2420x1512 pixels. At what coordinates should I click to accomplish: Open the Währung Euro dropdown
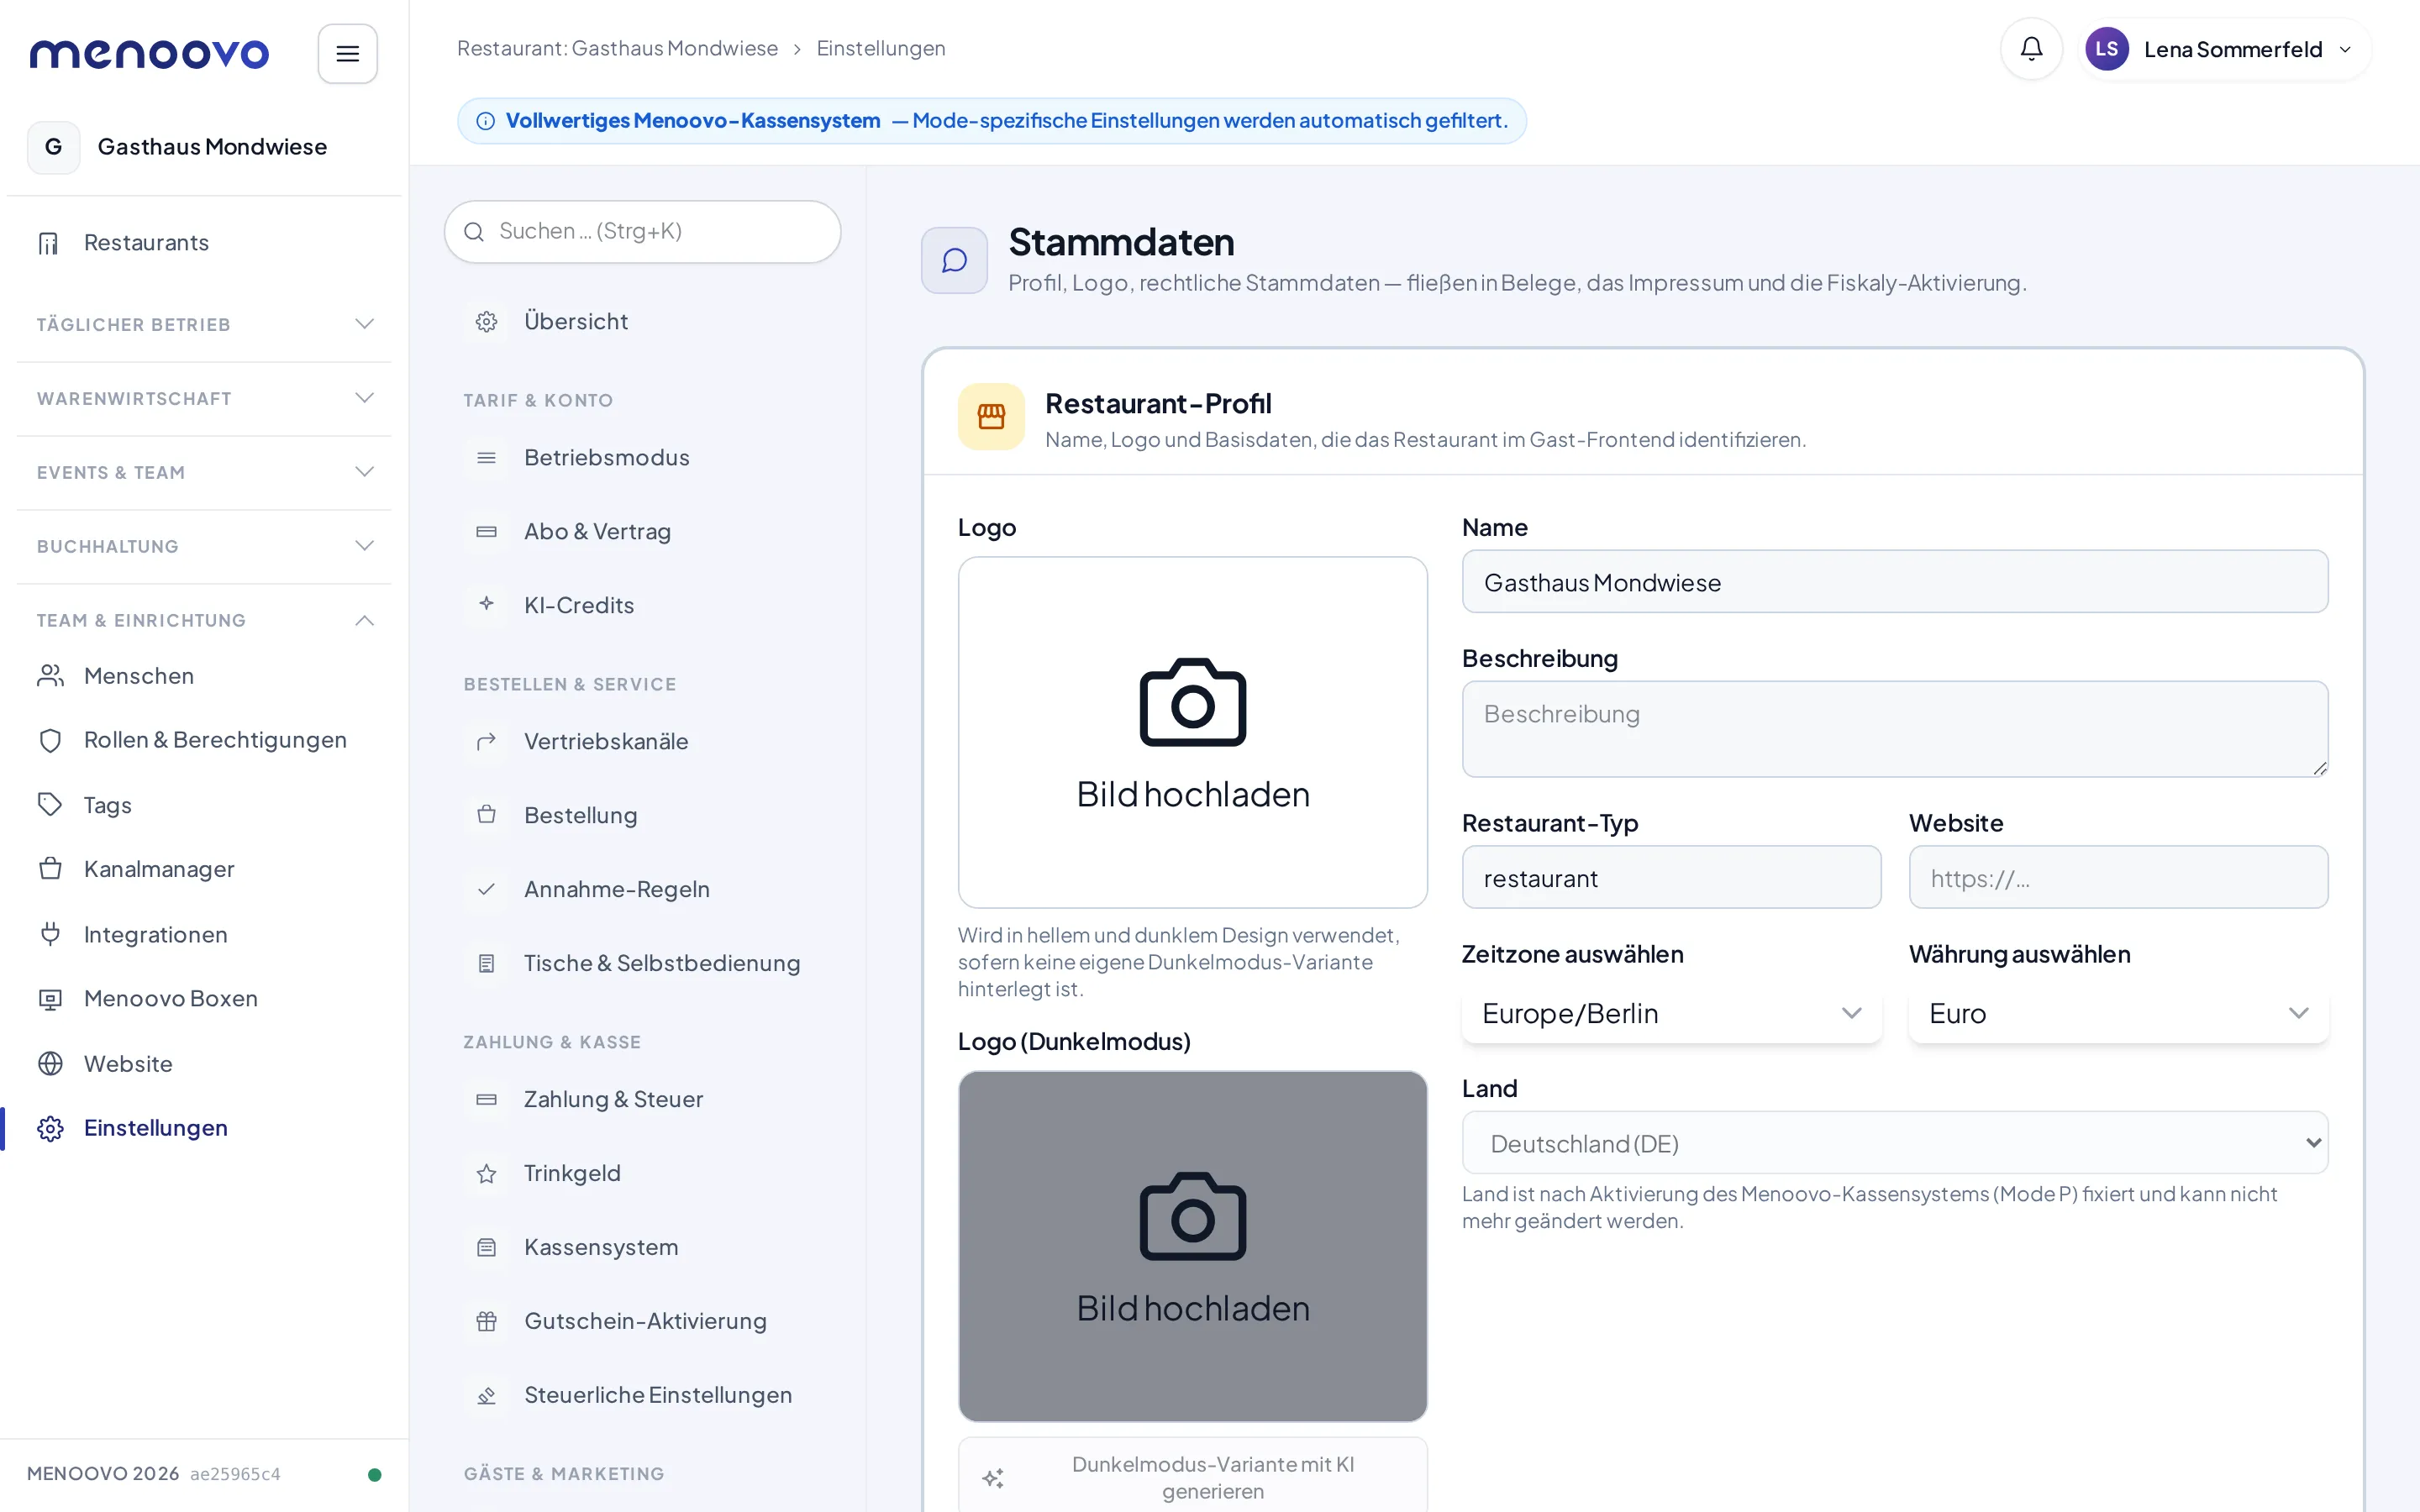coord(2118,1014)
